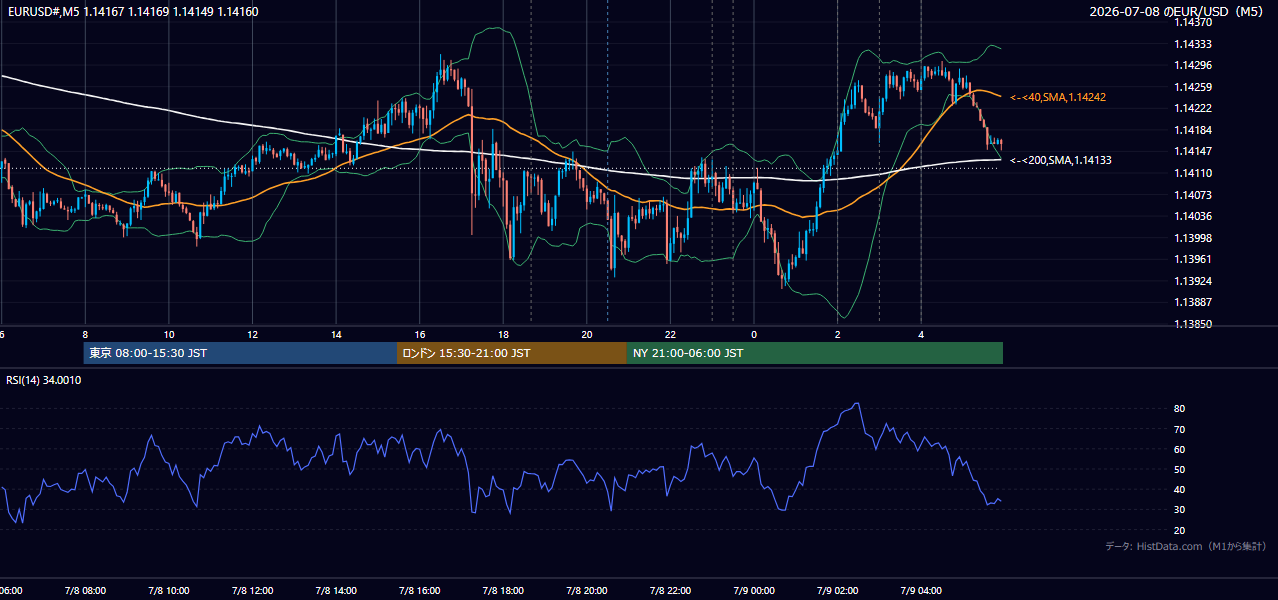Image resolution: width=1278 pixels, height=600 pixels.
Task: Click RSI scale value 70
Action: point(1179,429)
